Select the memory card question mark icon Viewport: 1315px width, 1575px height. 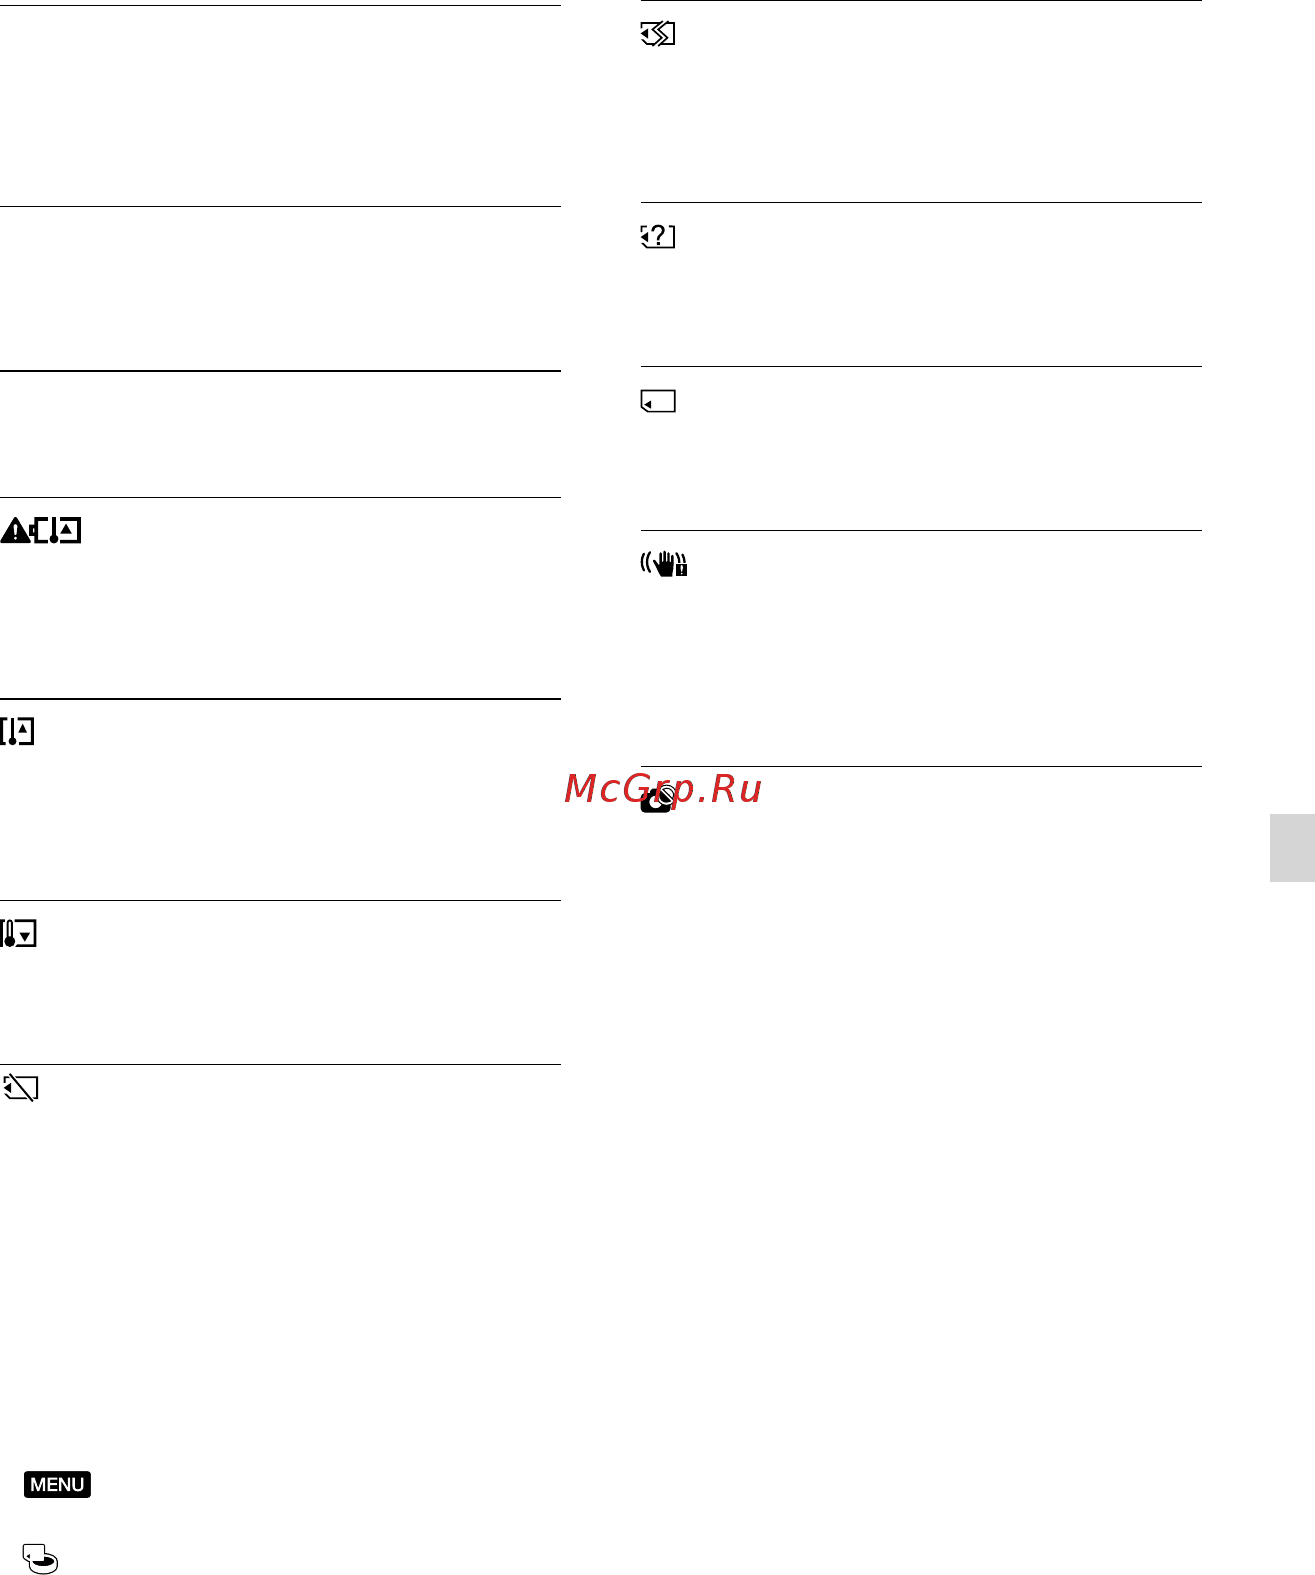pyautogui.click(x=658, y=237)
